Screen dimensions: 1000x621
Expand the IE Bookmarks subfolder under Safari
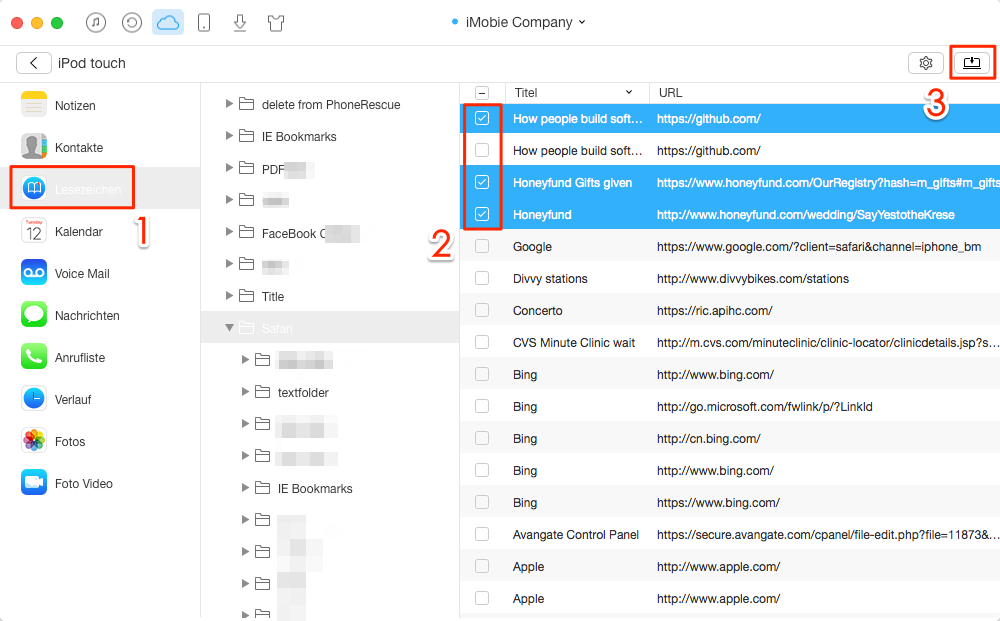coord(245,488)
